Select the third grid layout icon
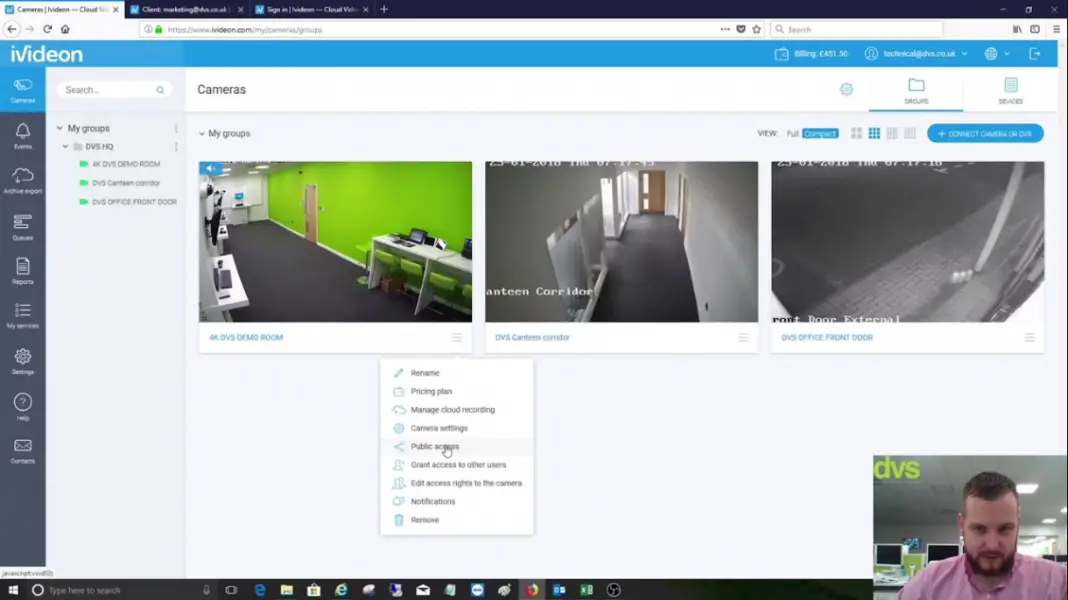The image size is (1068, 600). (x=892, y=133)
